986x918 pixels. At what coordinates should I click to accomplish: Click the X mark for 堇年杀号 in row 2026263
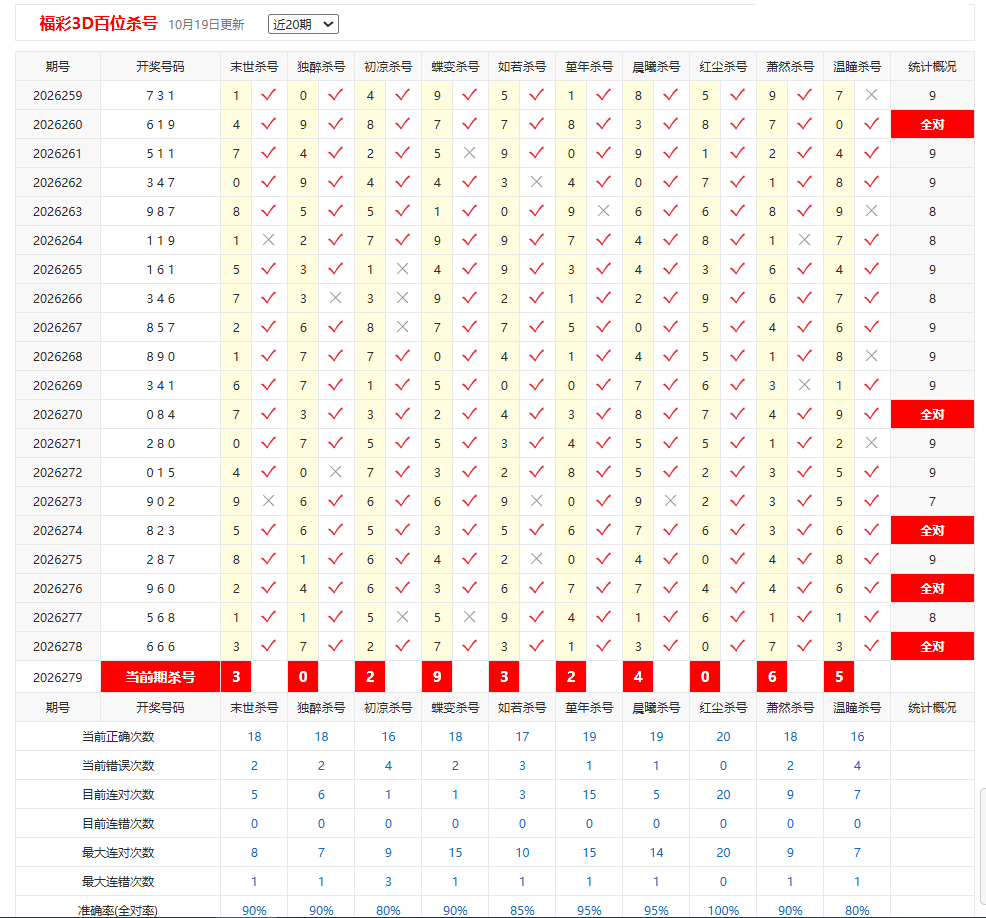pos(604,211)
